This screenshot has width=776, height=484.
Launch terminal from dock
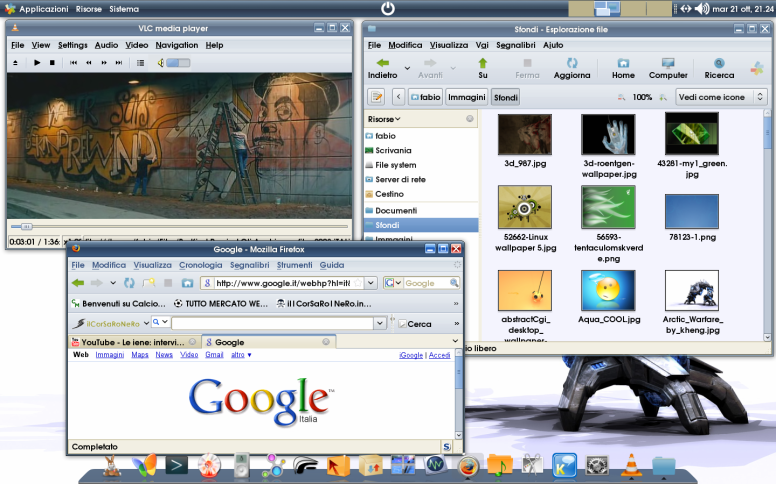(177, 465)
